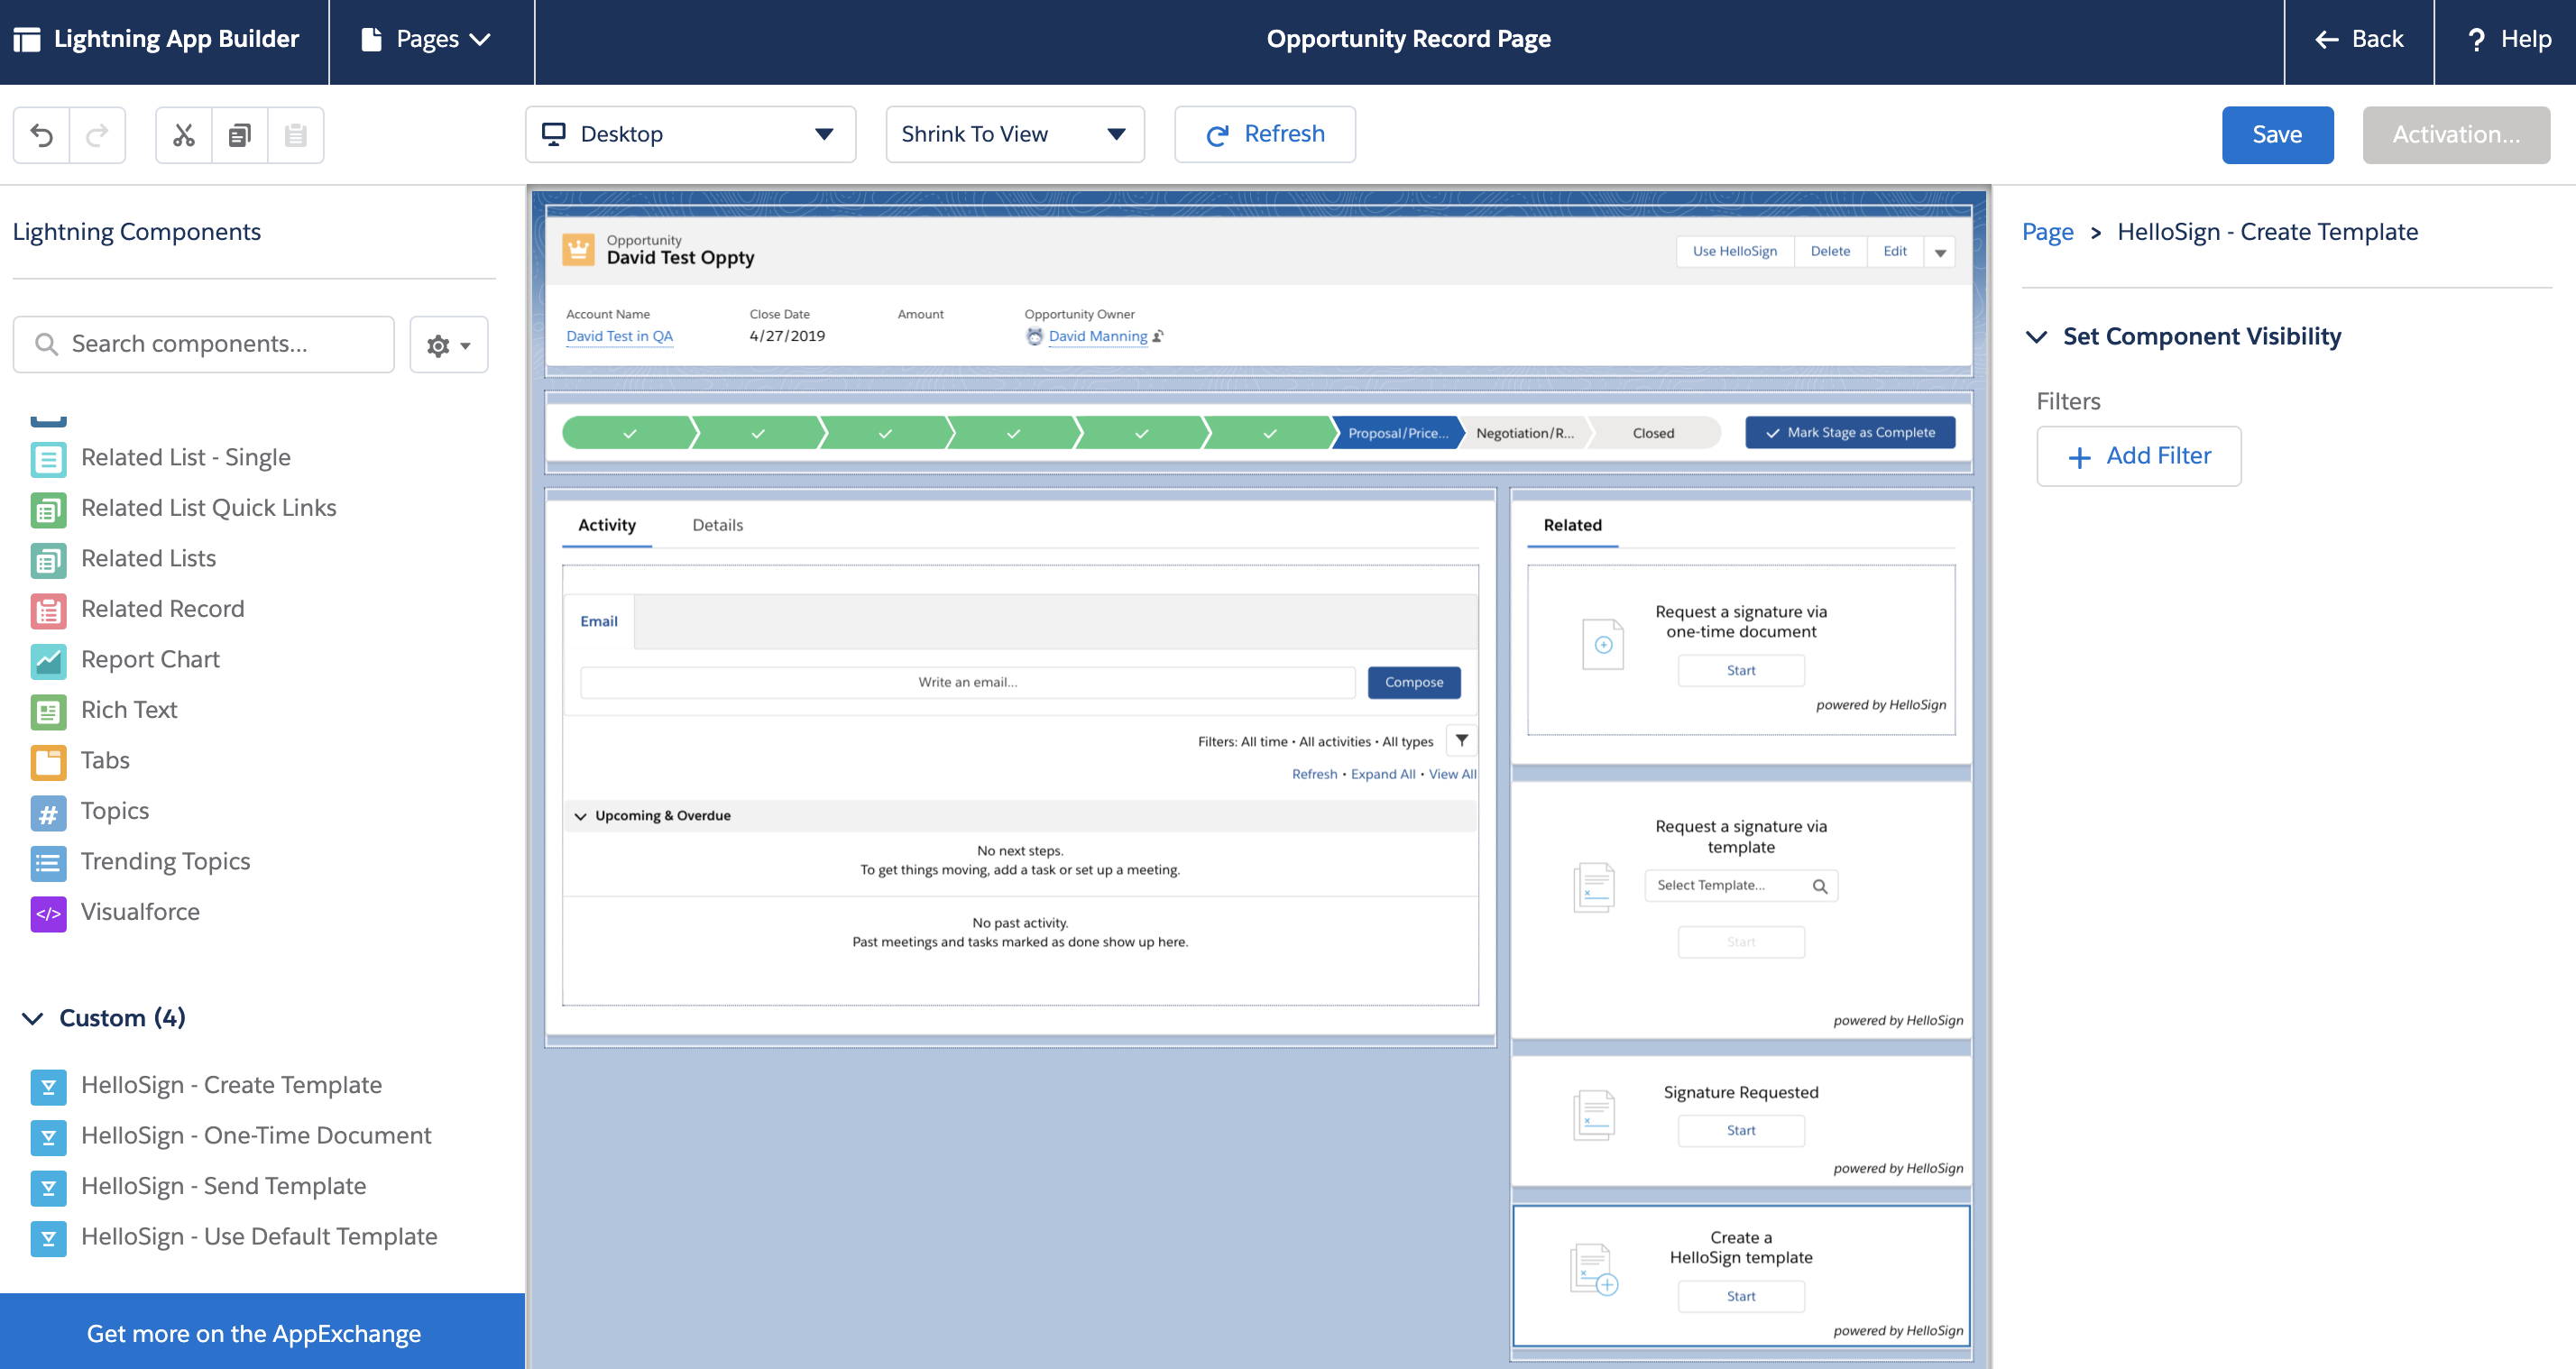Screen dimensions: 2576x1369
Task: Open the Pages menu
Action: [427, 40]
